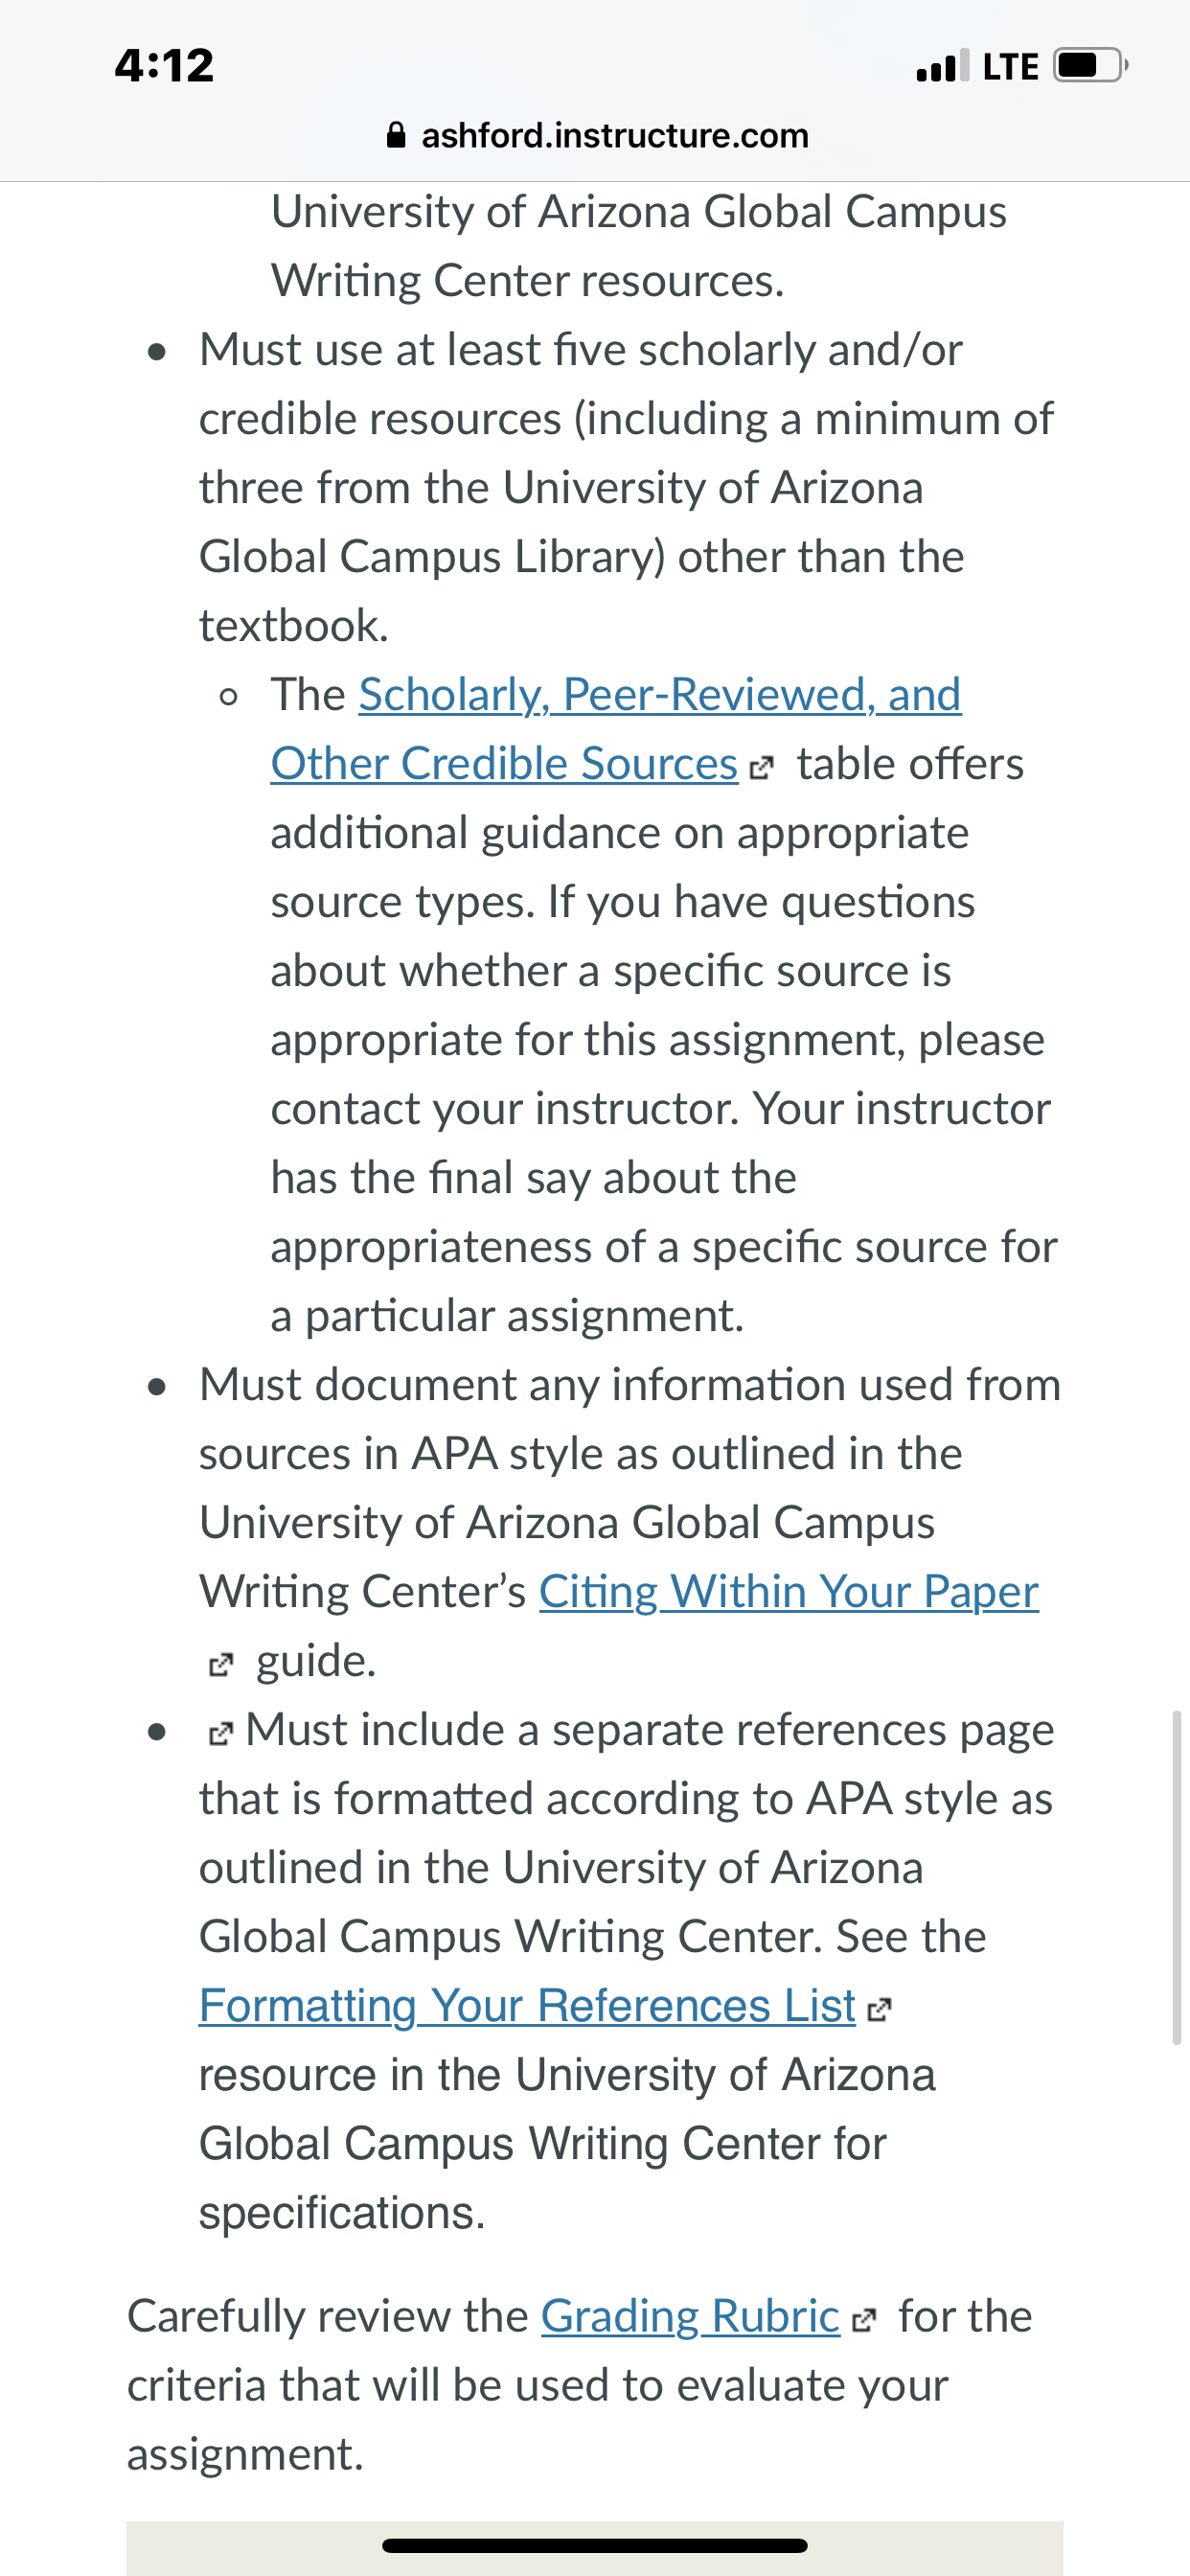Tap the 4:12 clock in status bar
This screenshot has width=1190, height=2576.
click(164, 66)
